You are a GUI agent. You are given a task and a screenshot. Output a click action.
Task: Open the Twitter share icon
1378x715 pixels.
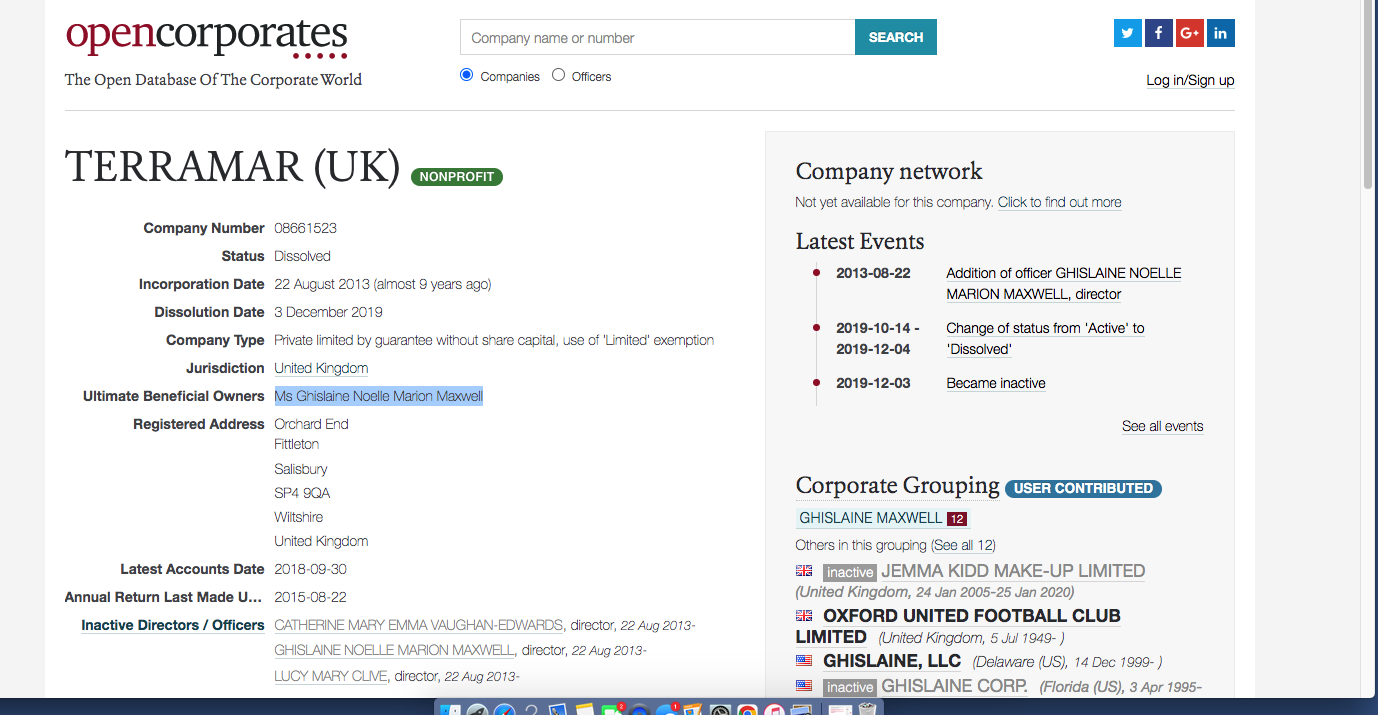coord(1128,33)
